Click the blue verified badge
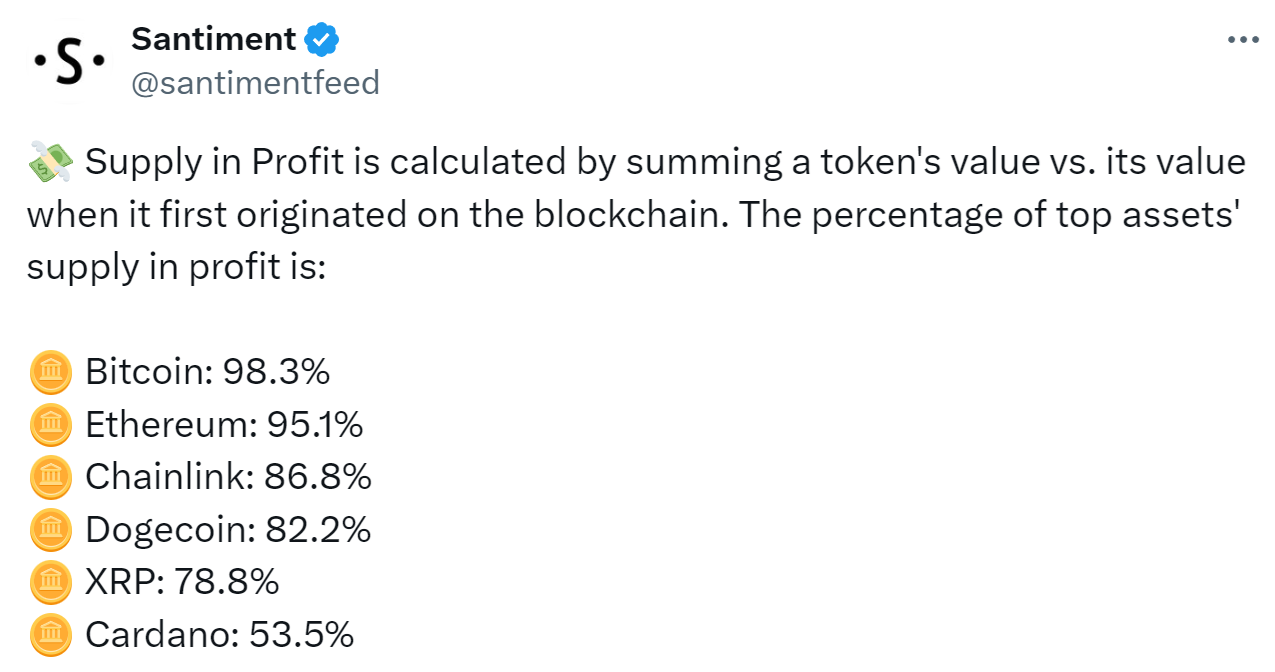The width and height of the screenshot is (1275, 672). (322, 40)
